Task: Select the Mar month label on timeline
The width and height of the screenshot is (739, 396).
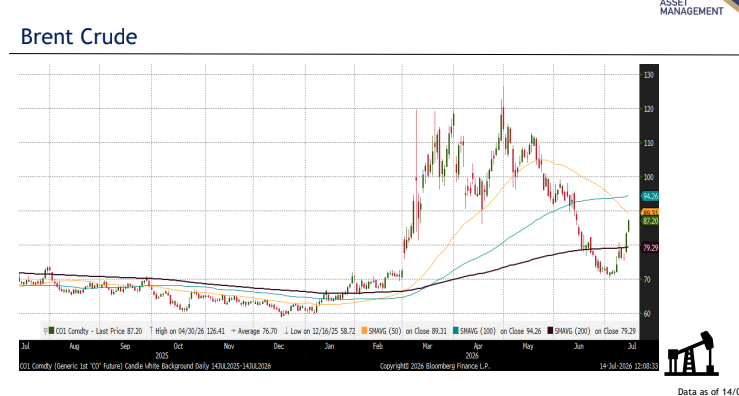Action: coord(427,346)
